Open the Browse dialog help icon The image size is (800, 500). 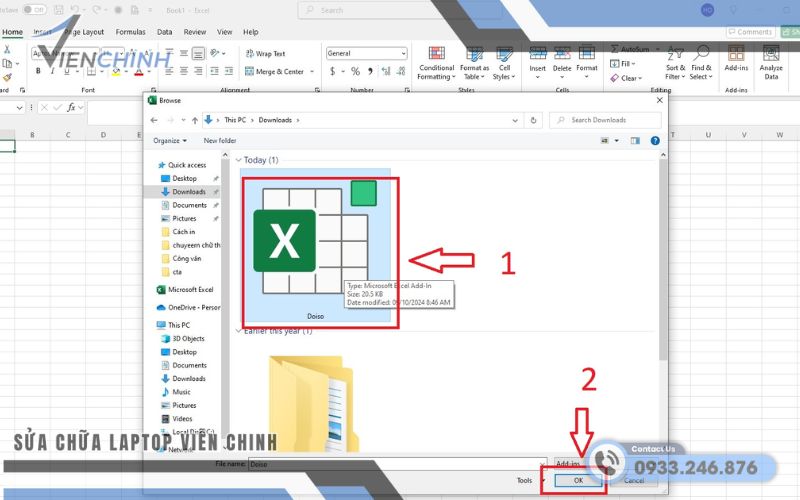point(655,141)
